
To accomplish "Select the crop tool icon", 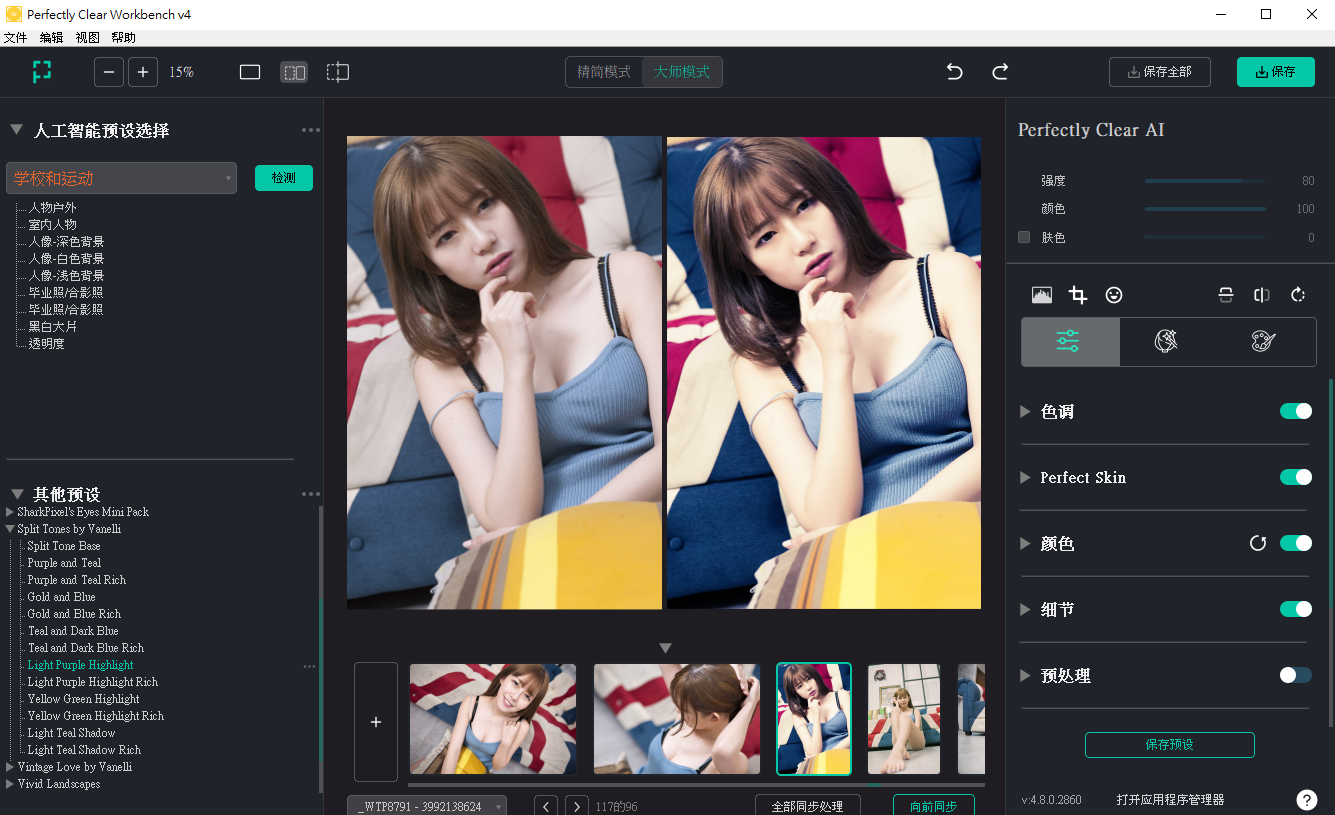I will 1078,295.
